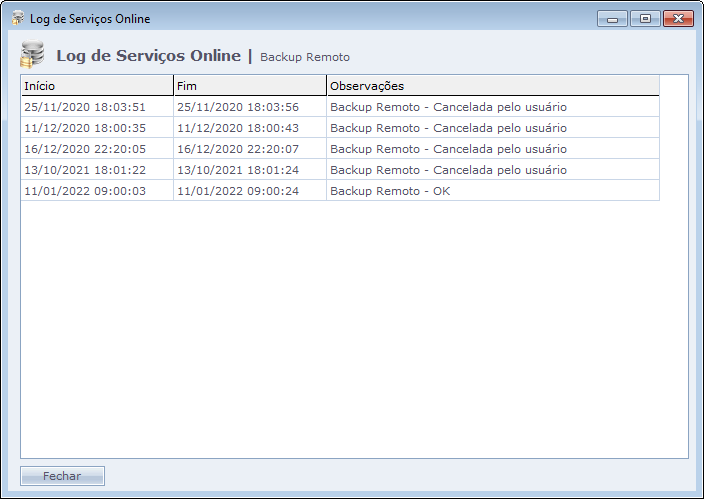Click end time 11/01/2022 09:00:24 cell
Image resolution: width=704 pixels, height=499 pixels.
238,191
